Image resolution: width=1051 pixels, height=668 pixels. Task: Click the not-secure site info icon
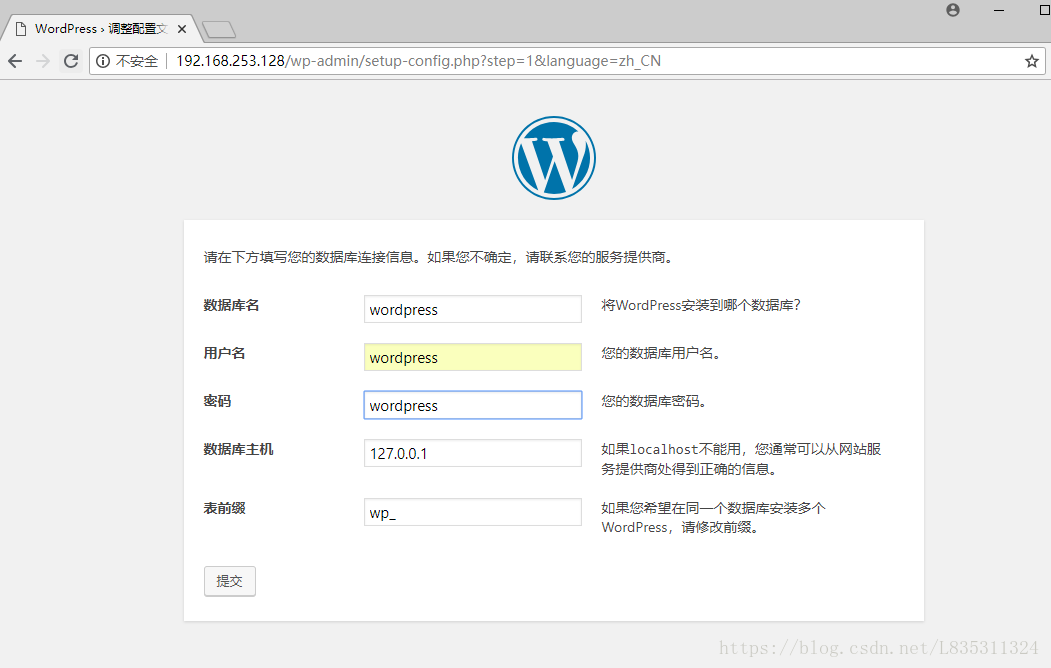point(102,61)
